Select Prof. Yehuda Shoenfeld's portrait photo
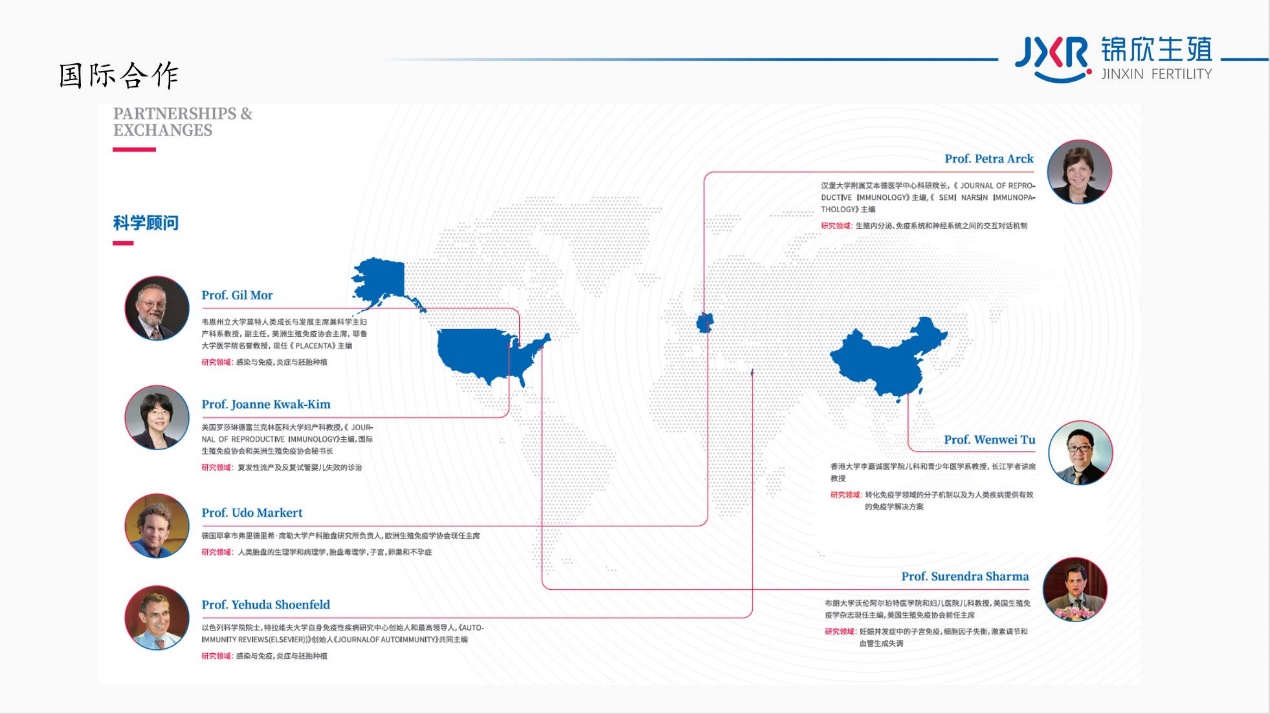 [x=157, y=617]
